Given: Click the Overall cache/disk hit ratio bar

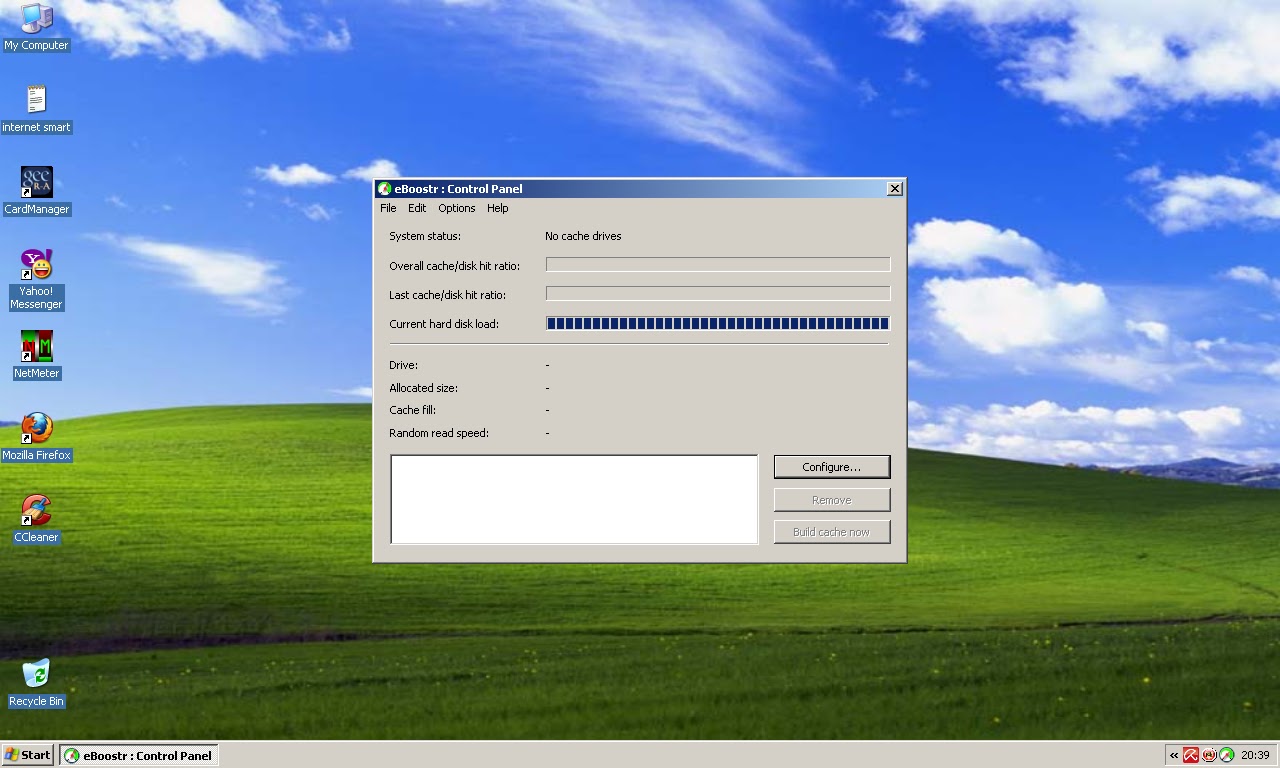Looking at the screenshot, I should pyautogui.click(x=718, y=264).
